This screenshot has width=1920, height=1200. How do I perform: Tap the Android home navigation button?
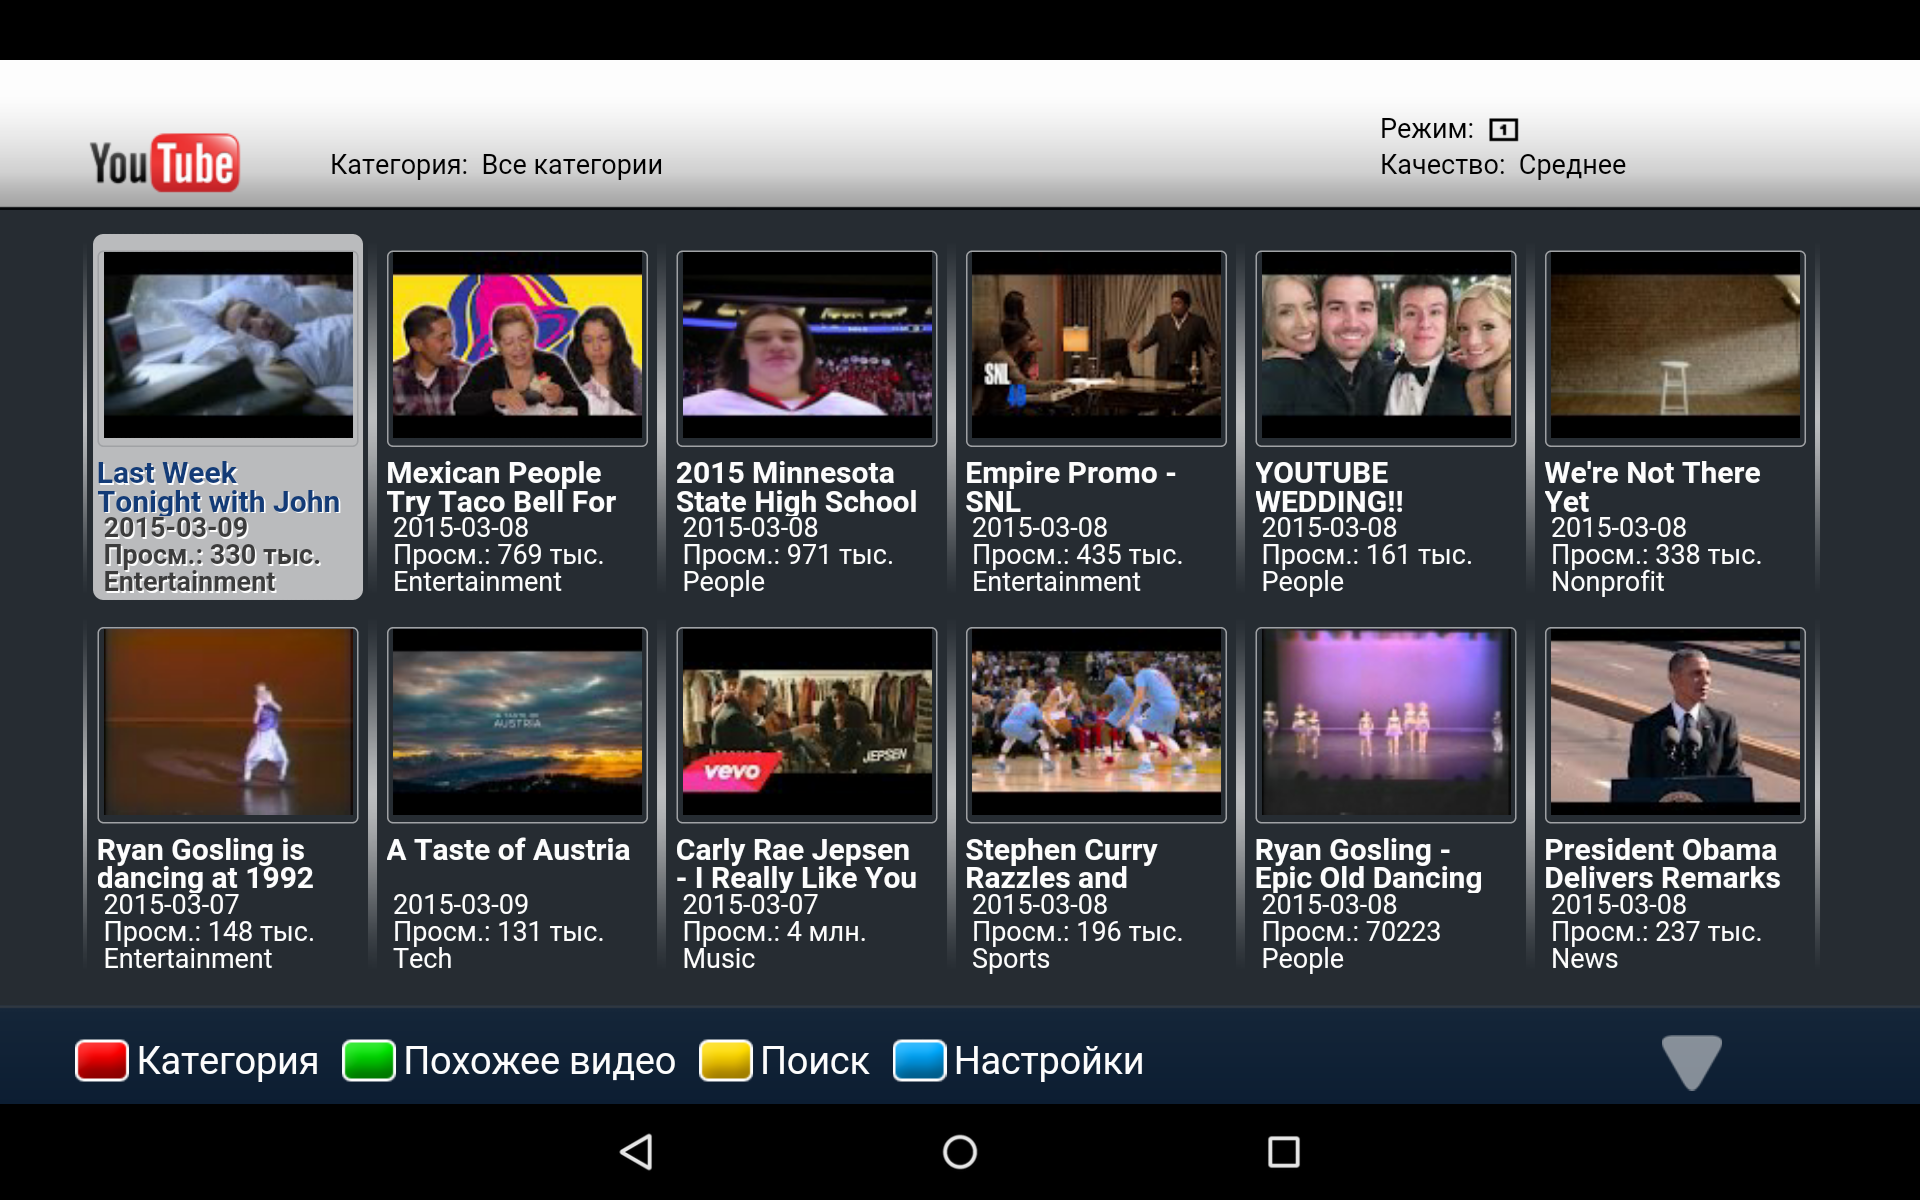pyautogui.click(x=960, y=1152)
